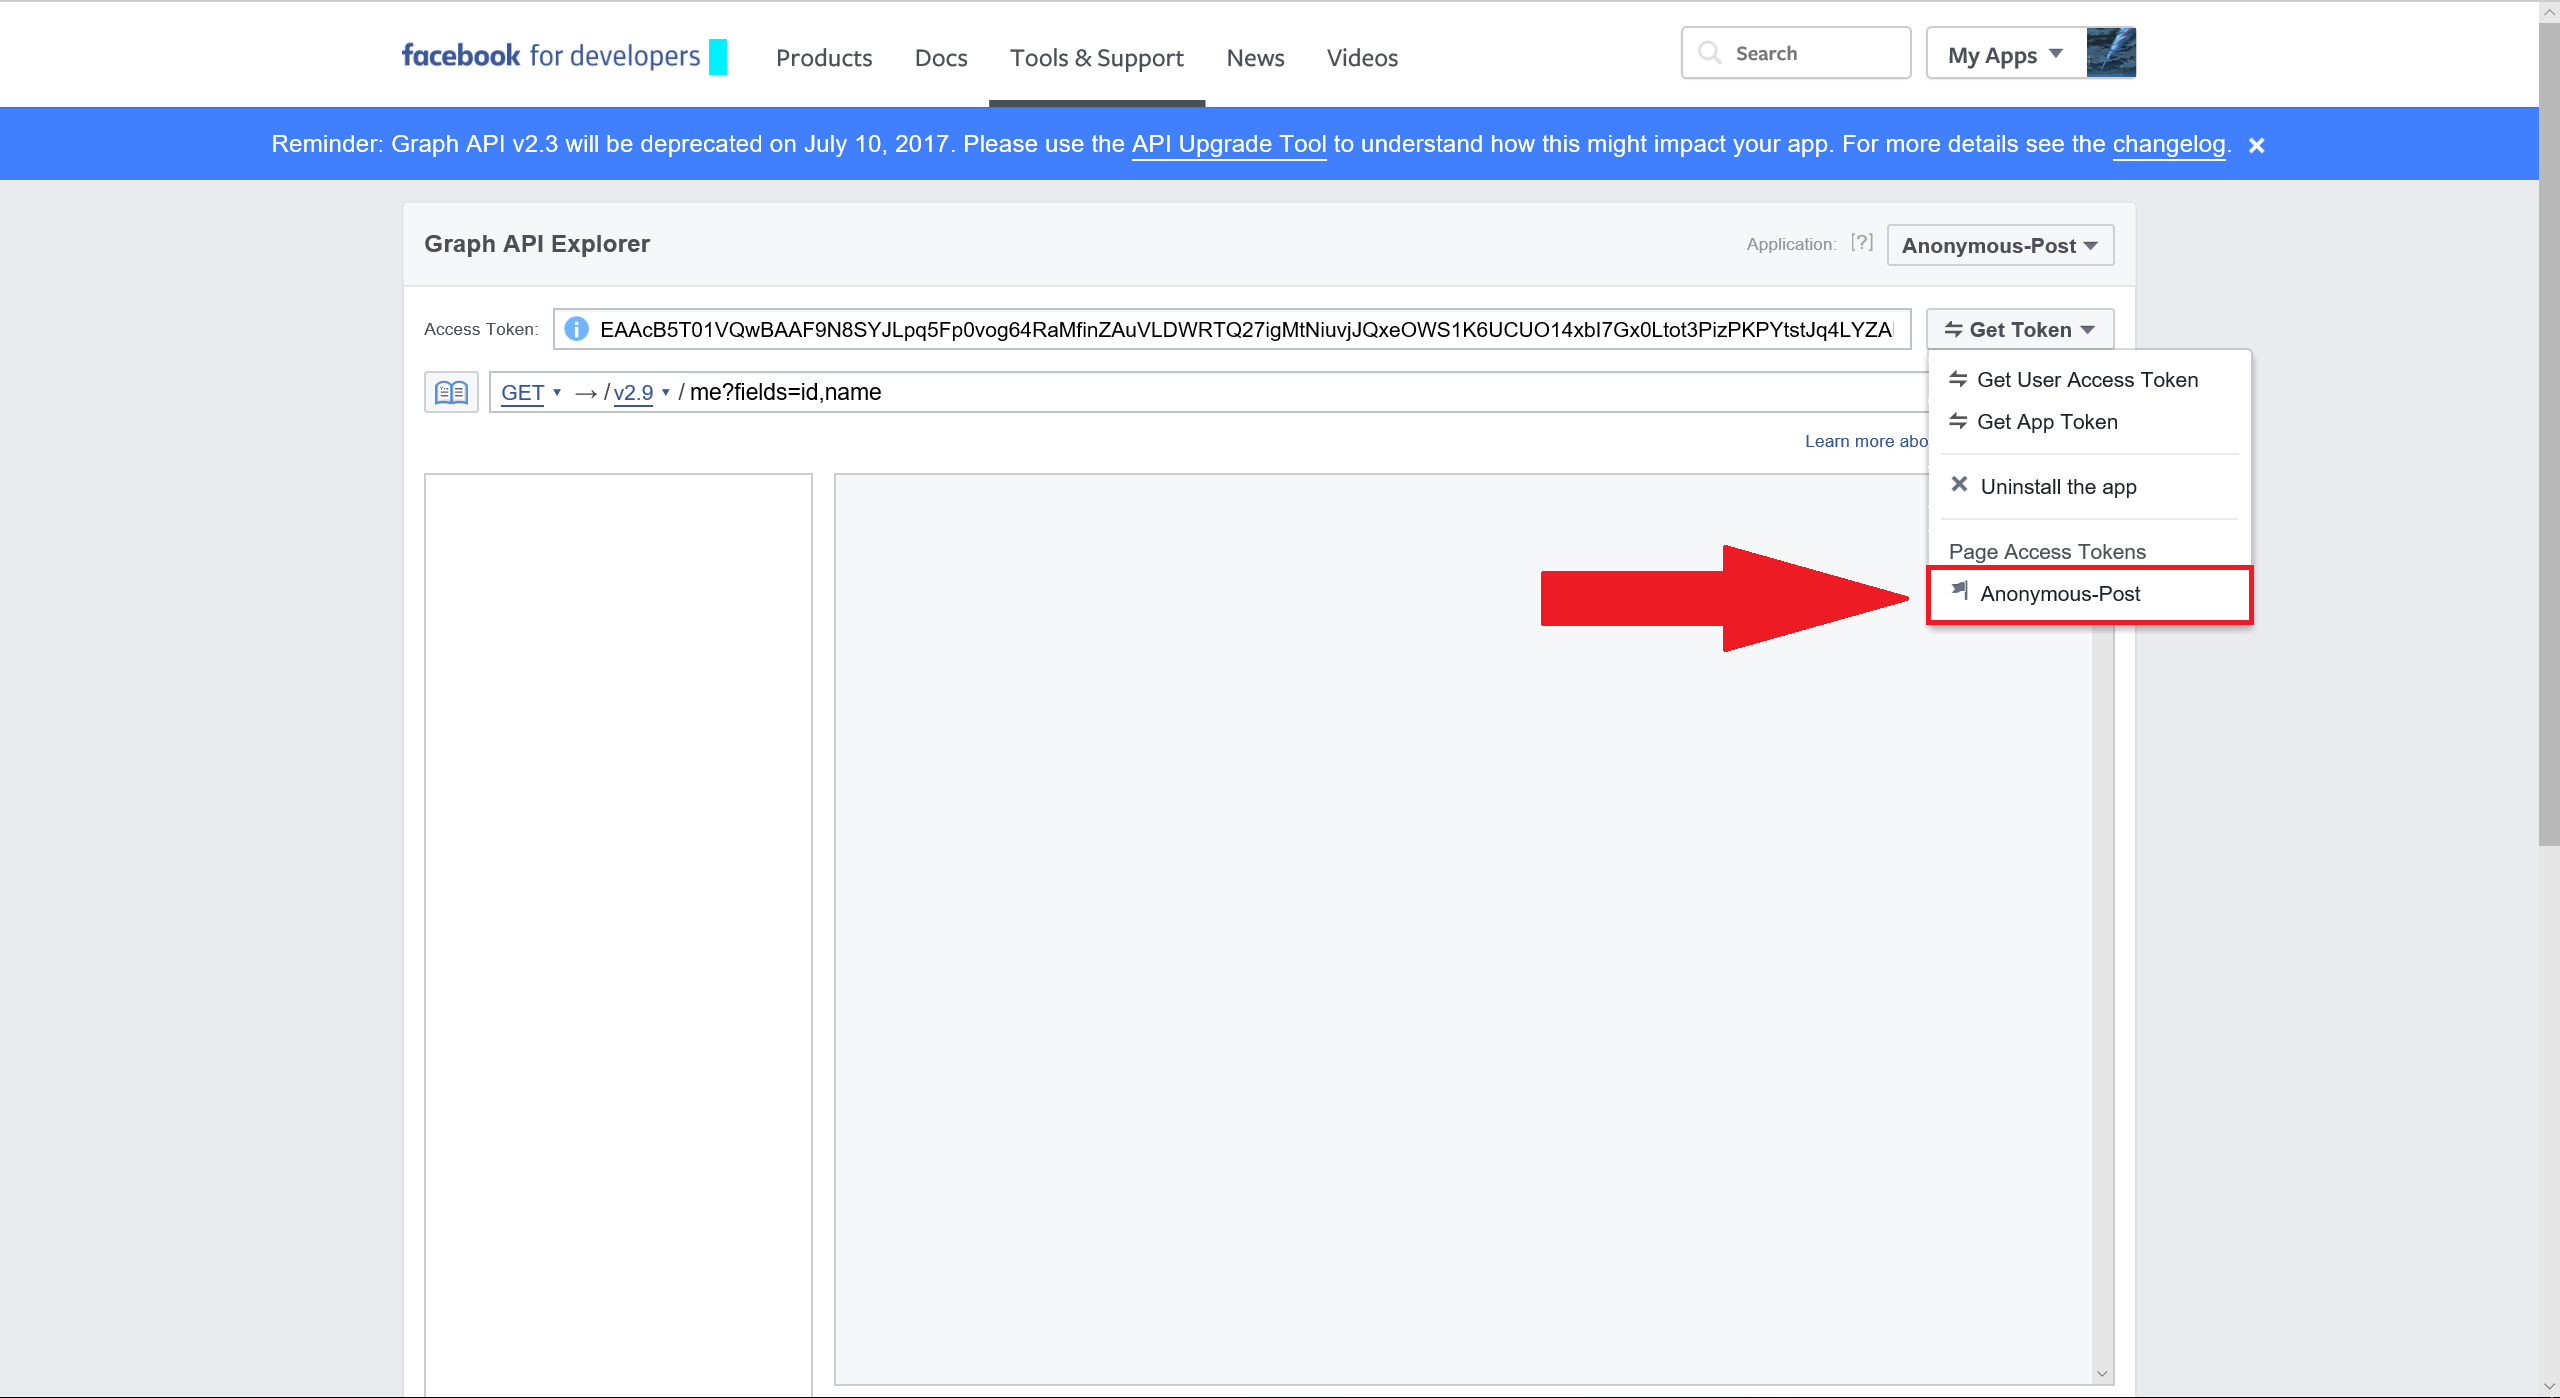Choose Uninstall the app
2560x1398 pixels.
[2057, 487]
